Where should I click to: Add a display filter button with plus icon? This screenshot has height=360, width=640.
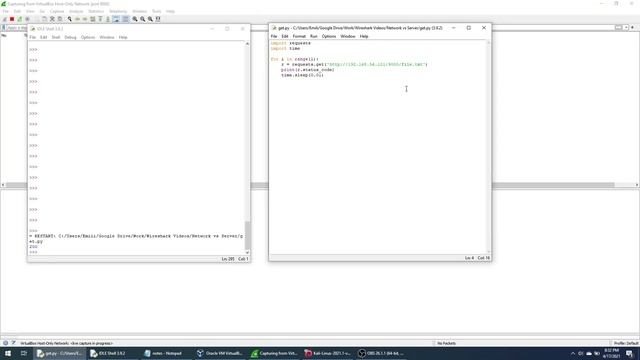coord(633,28)
